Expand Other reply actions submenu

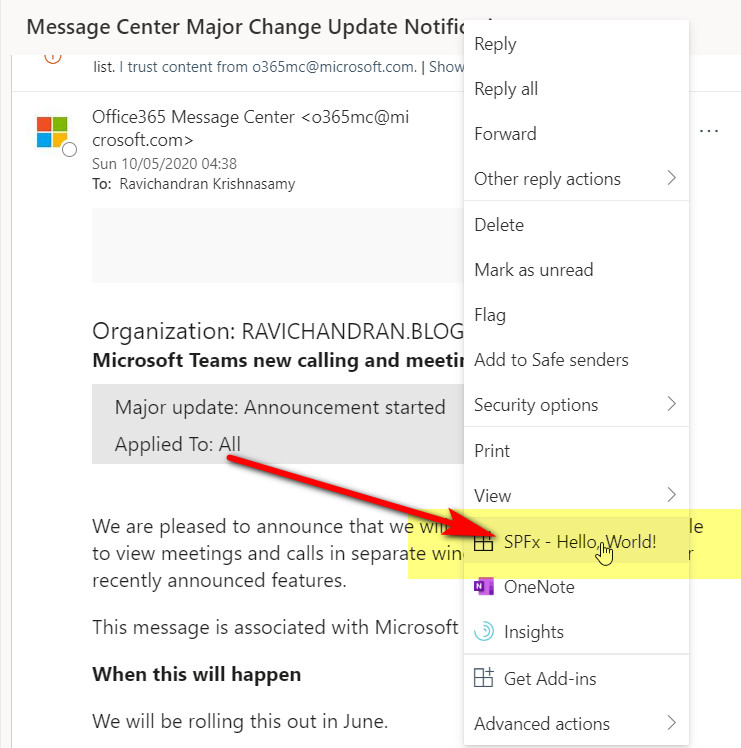(x=671, y=179)
